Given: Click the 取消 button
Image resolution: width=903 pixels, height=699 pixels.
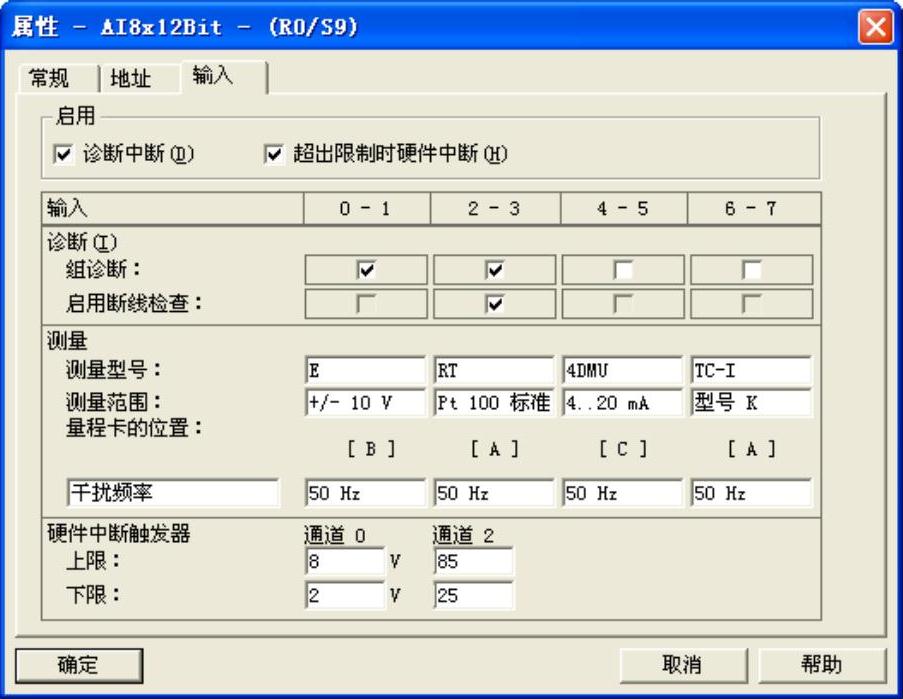Looking at the screenshot, I should pos(681,665).
